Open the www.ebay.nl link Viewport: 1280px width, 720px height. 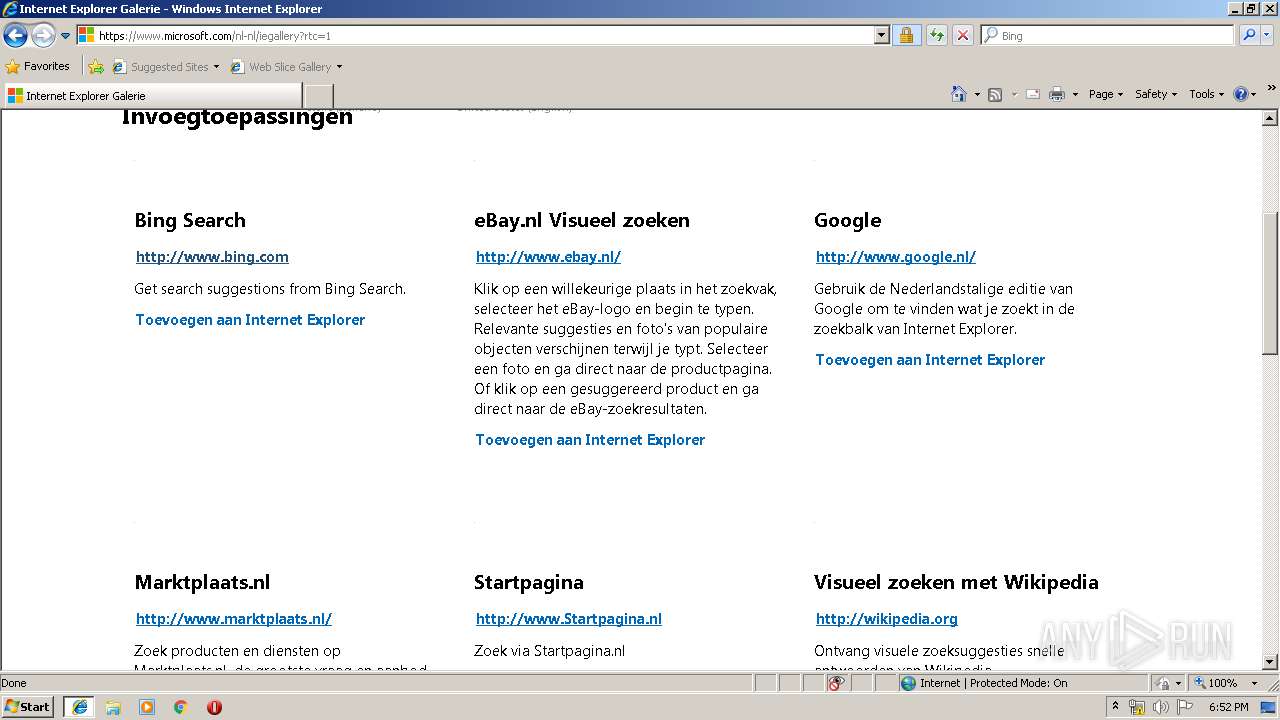[548, 257]
